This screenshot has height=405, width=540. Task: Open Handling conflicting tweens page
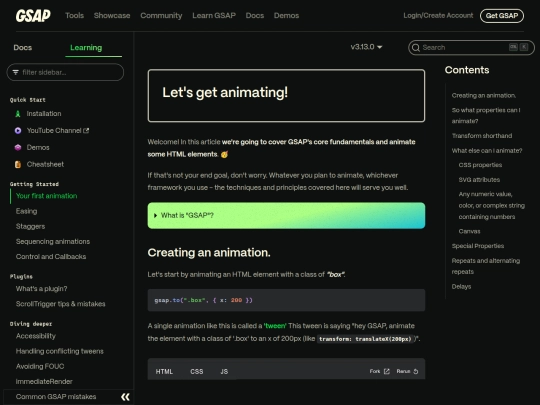(60, 351)
